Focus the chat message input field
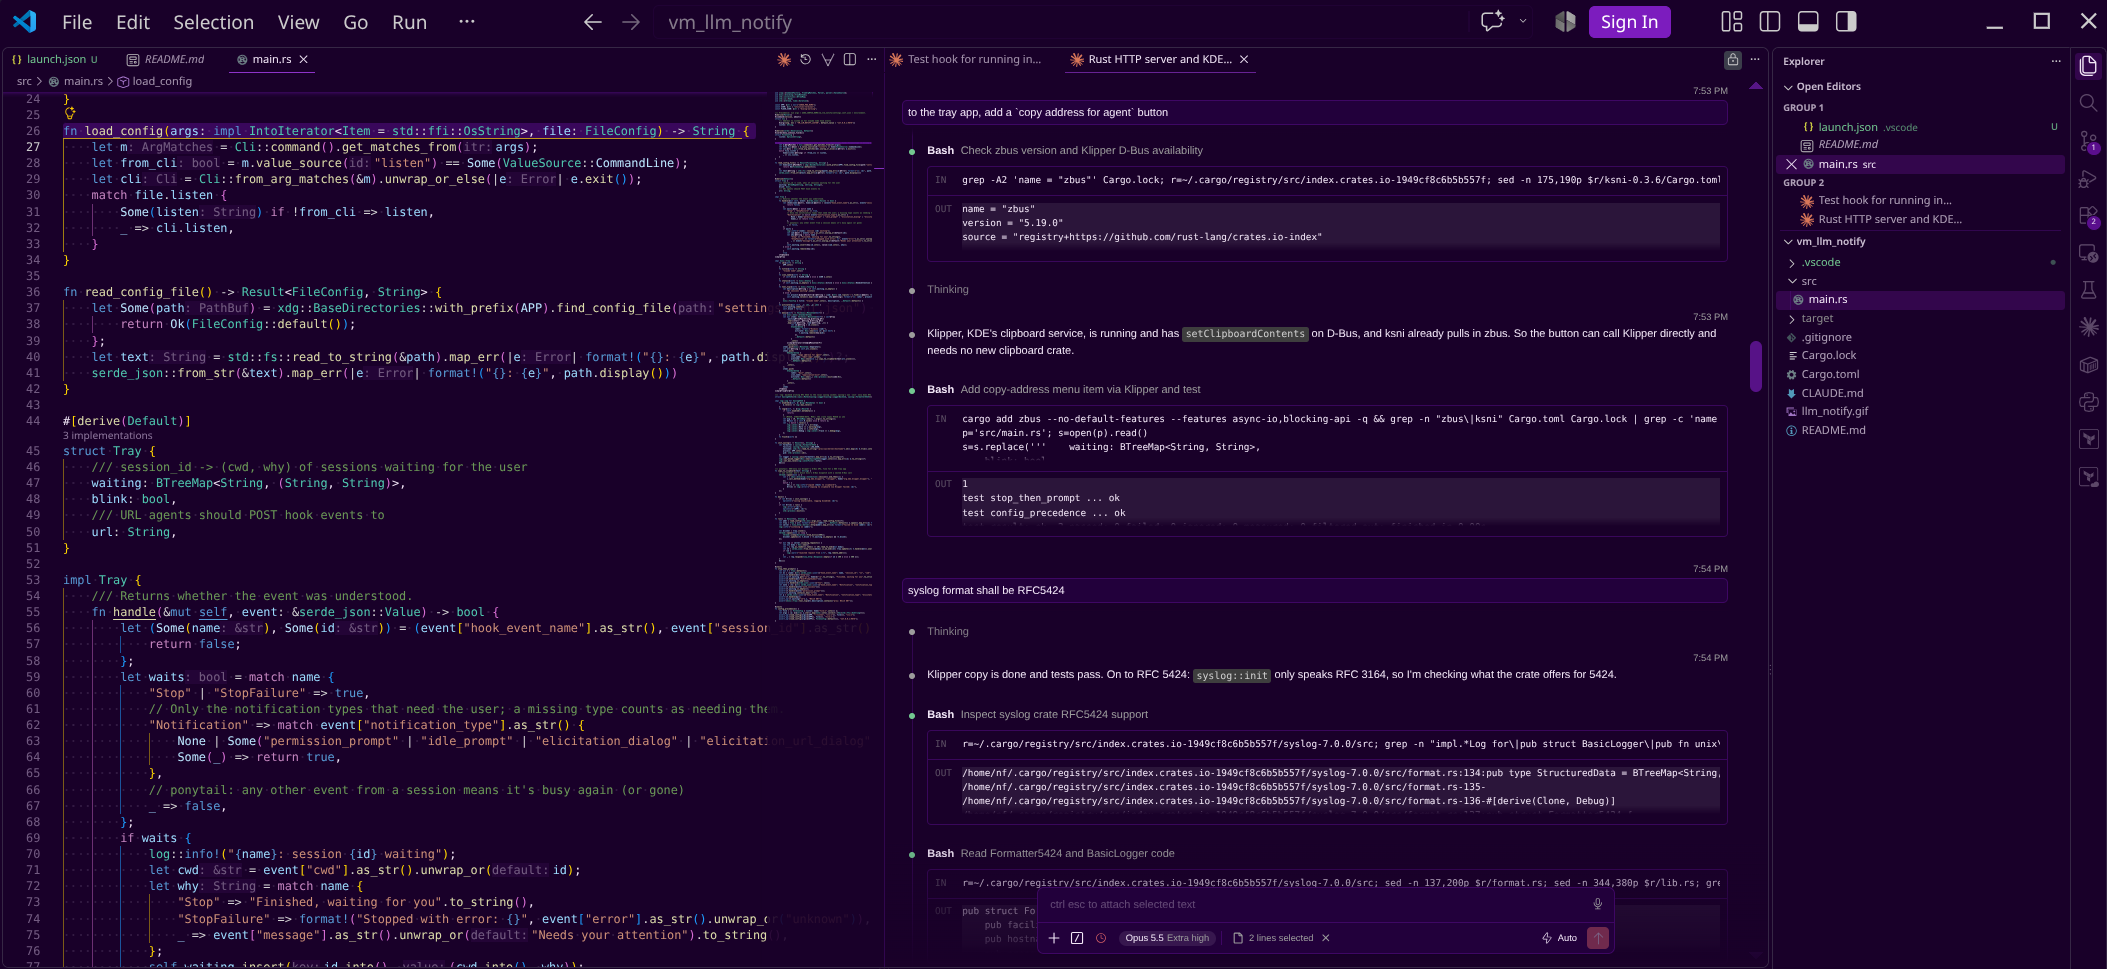The height and width of the screenshot is (969, 2107). (x=1315, y=904)
